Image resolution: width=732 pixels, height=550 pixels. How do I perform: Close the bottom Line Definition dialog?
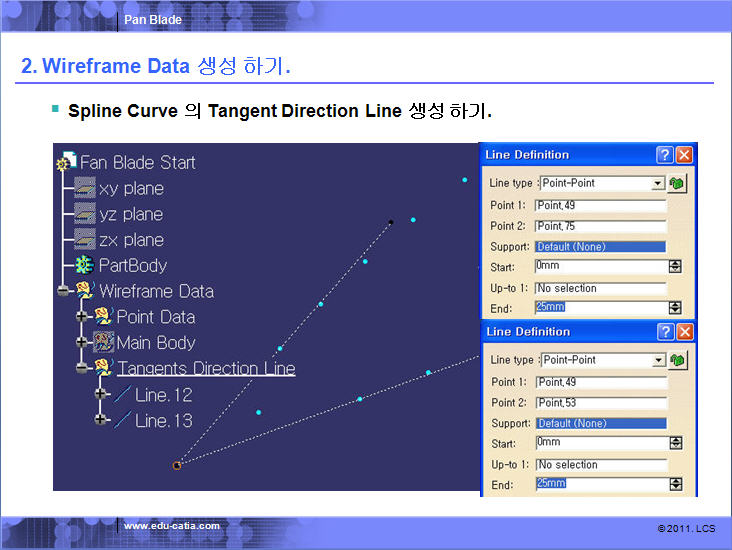click(684, 332)
